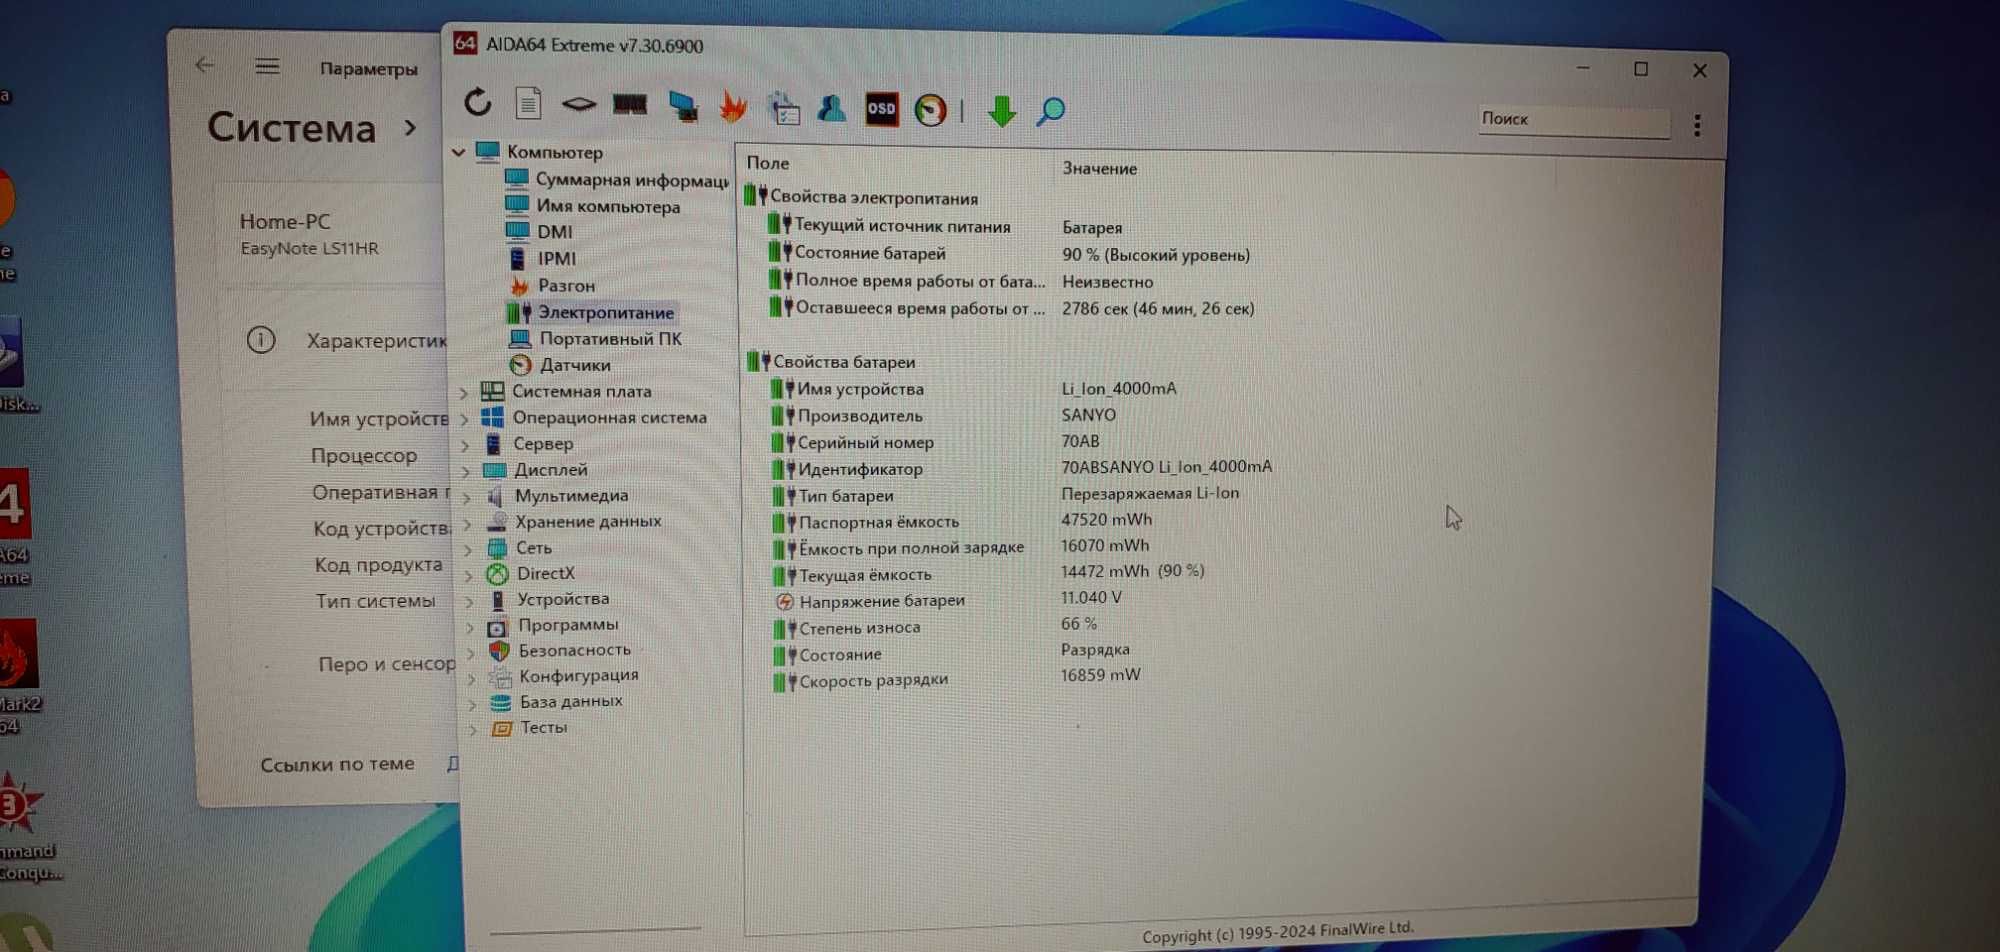Click the Значение column header
The width and height of the screenshot is (2000, 952).
pos(1100,169)
